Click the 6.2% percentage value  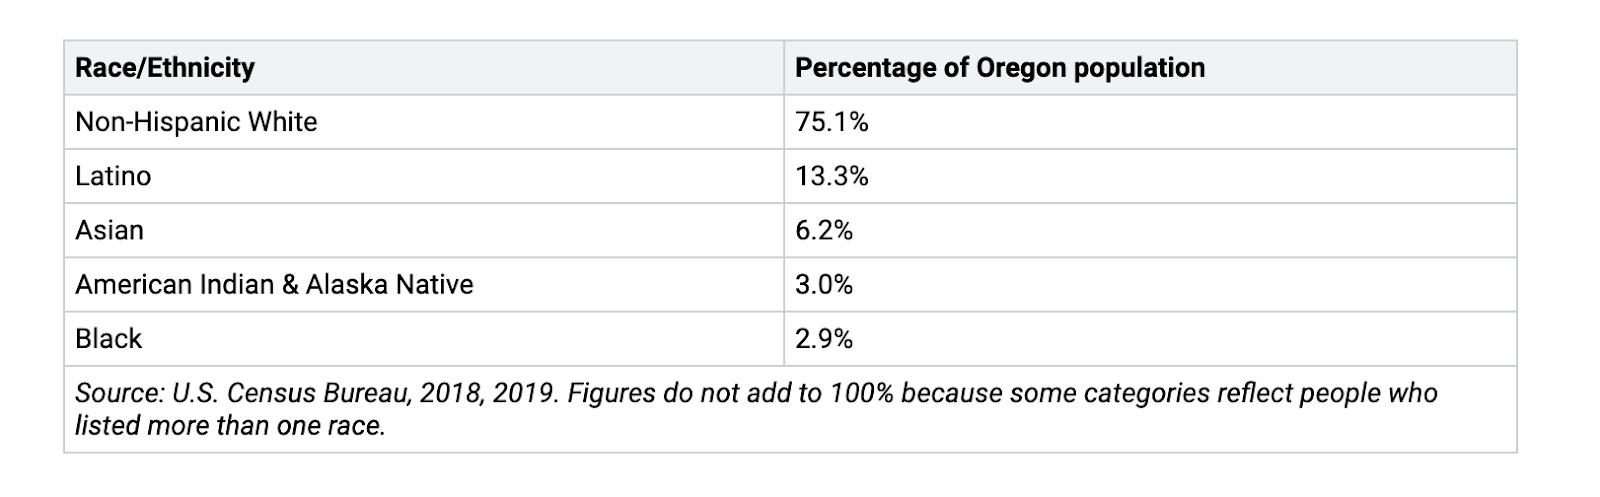pos(823,230)
